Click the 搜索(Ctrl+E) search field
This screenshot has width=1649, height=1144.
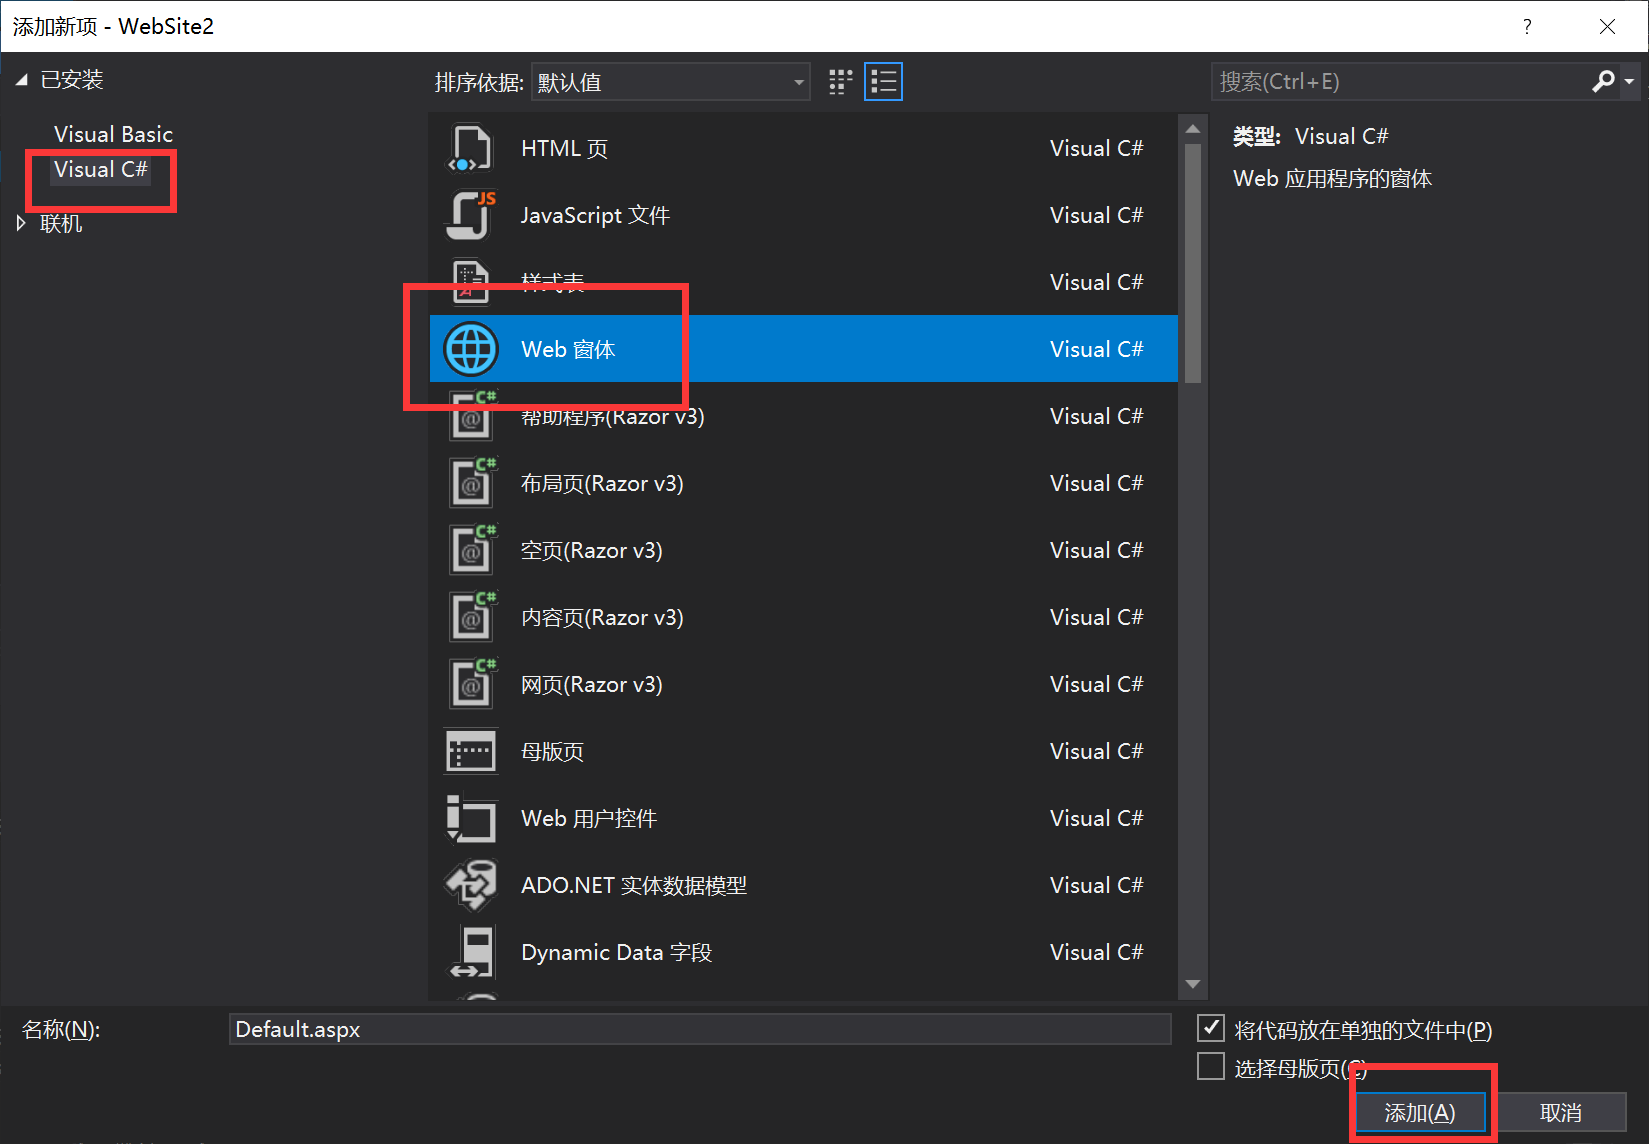pyautogui.click(x=1400, y=81)
